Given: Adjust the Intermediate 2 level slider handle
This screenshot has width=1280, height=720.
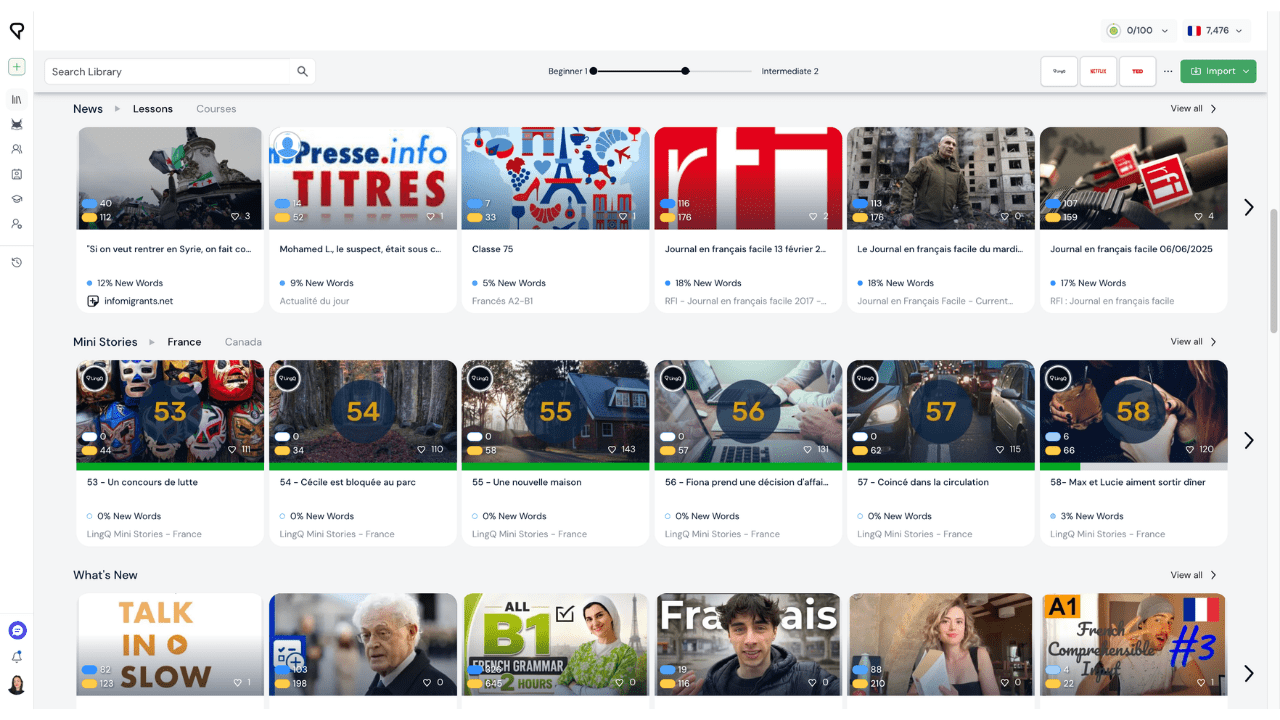Looking at the screenshot, I should coord(685,71).
